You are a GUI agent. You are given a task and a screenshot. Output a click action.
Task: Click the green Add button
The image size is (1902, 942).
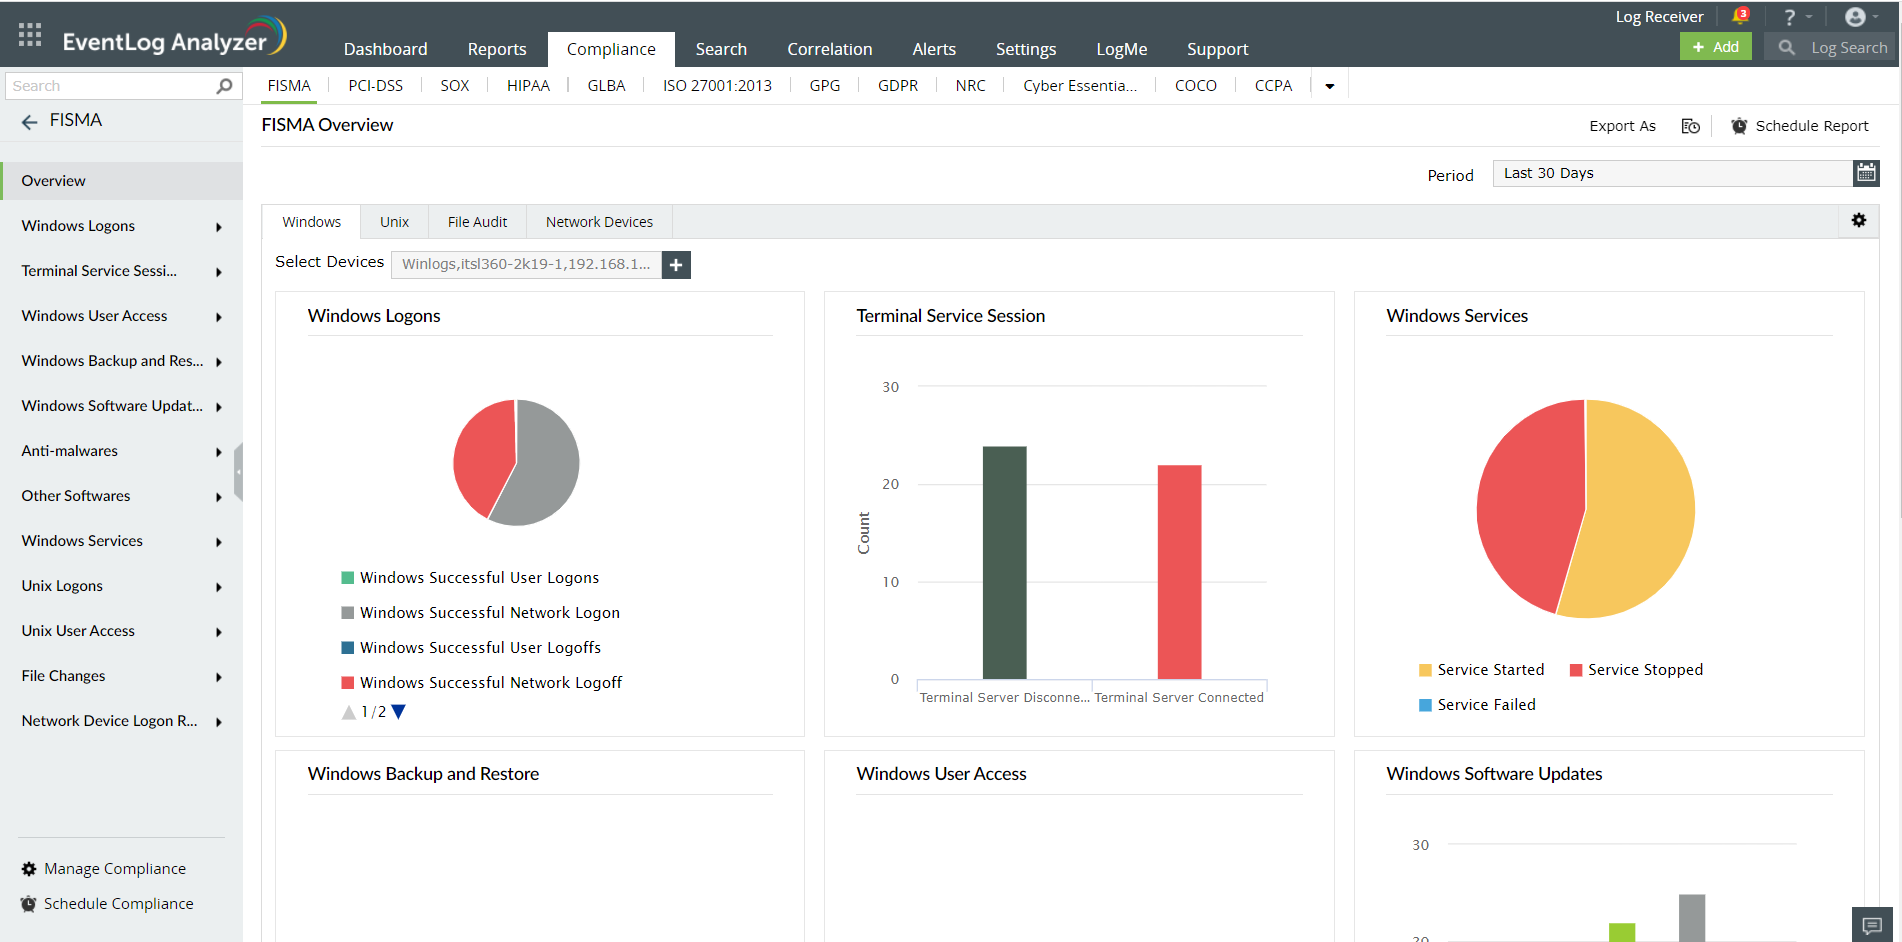(x=1715, y=46)
